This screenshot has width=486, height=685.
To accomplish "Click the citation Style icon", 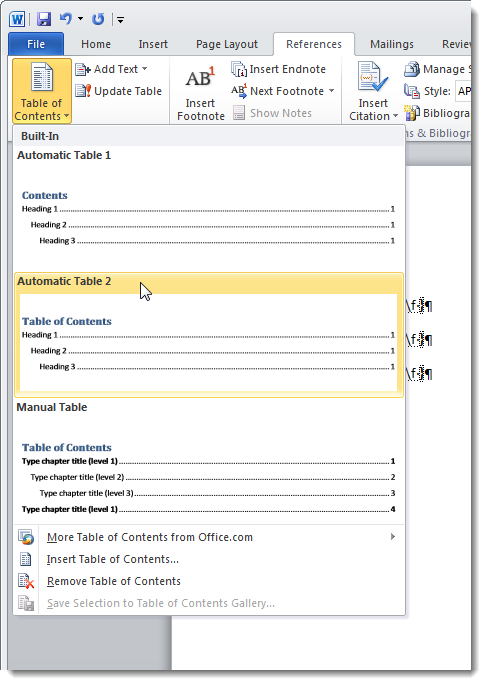I will point(412,91).
